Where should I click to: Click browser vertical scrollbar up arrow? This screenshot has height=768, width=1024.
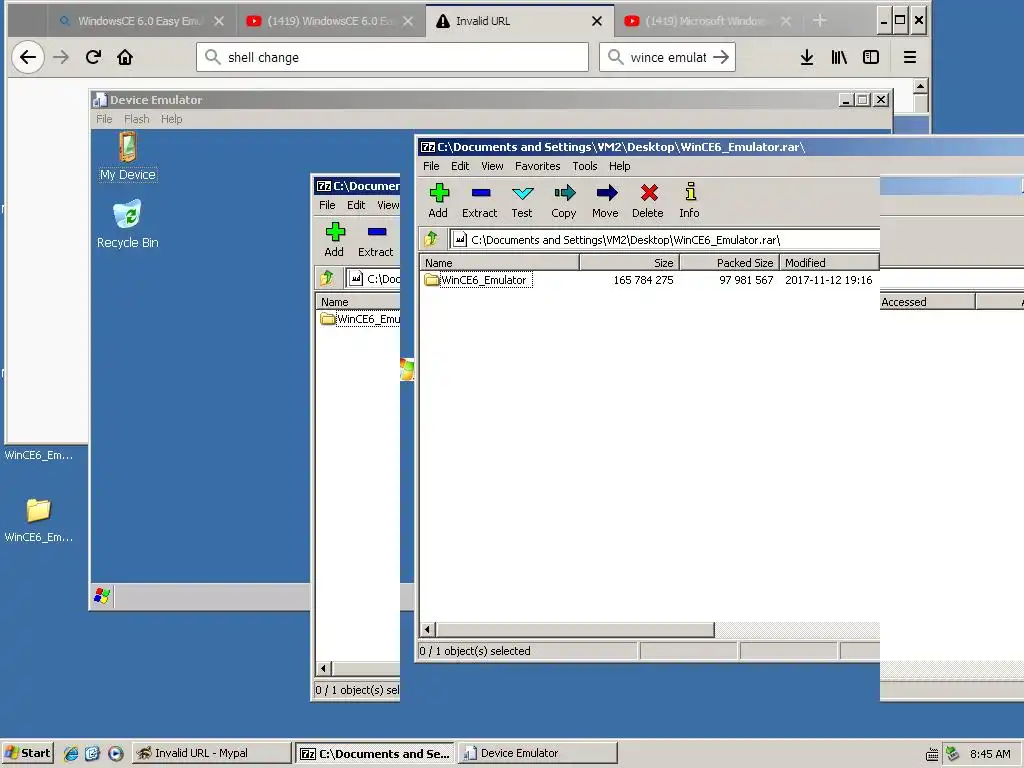point(920,86)
